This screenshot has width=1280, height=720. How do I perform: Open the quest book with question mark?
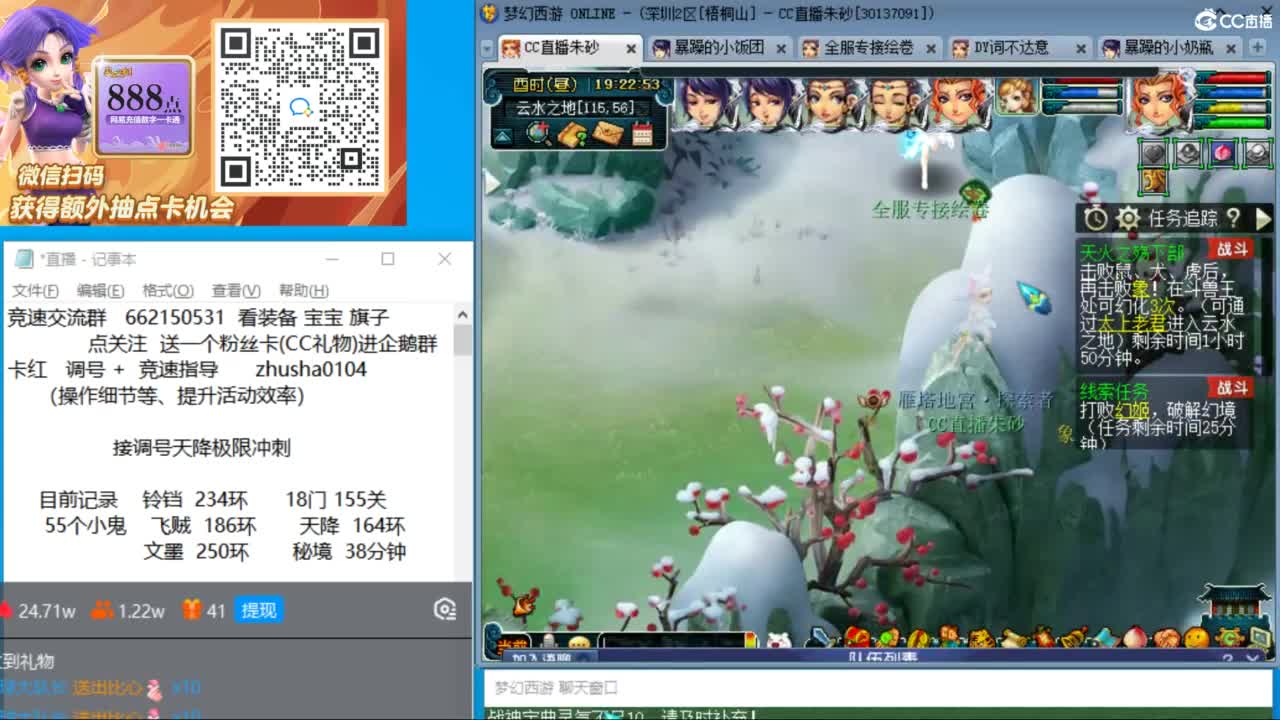[573, 133]
